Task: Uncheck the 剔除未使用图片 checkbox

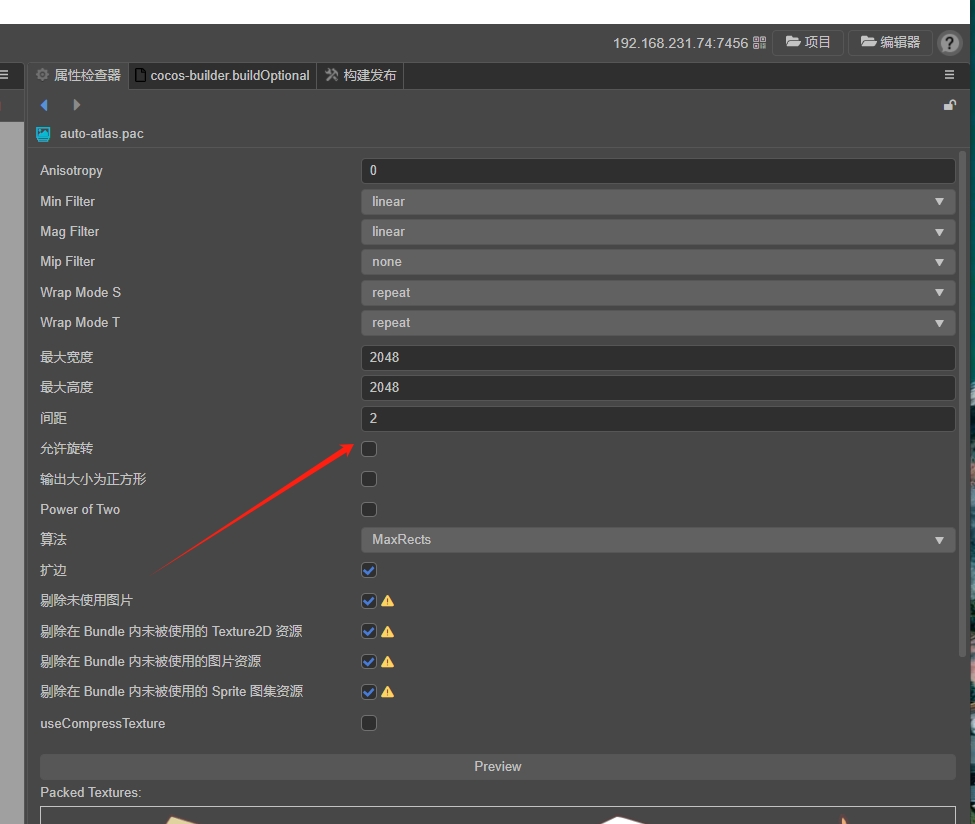Action: coord(369,601)
